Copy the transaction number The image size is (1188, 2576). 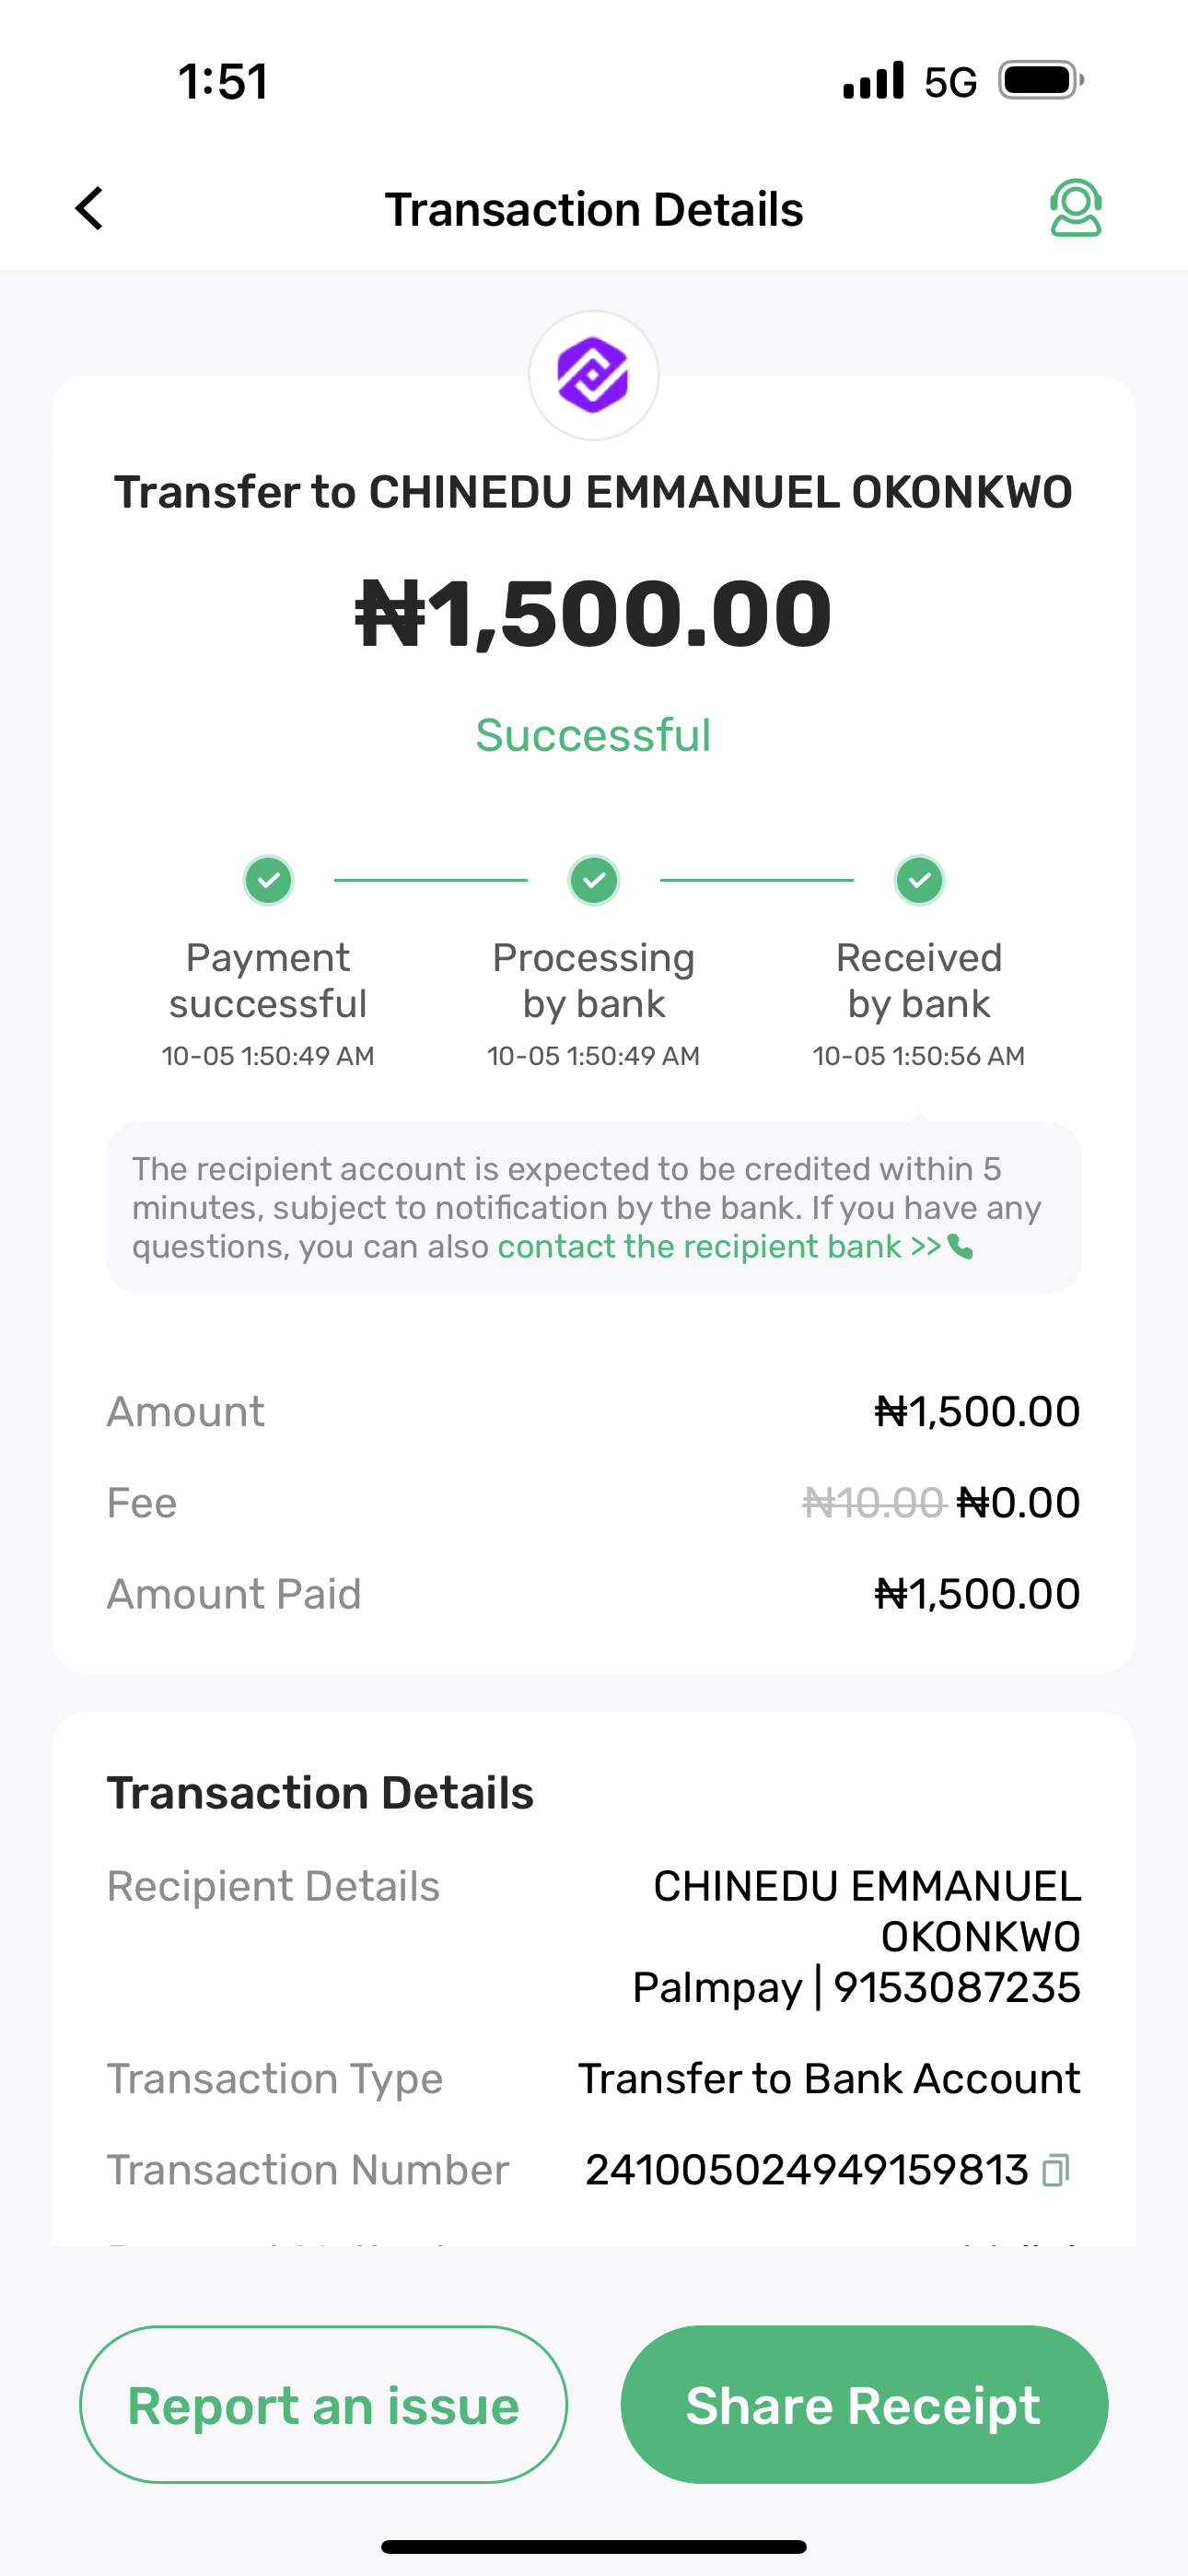point(1056,2170)
